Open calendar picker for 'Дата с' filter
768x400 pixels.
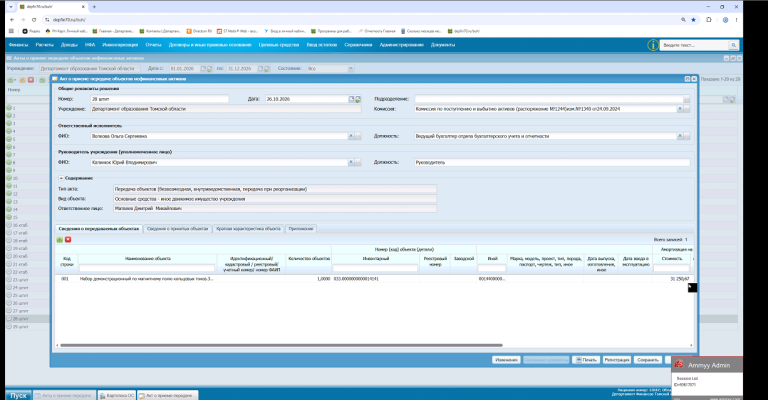[x=203, y=69]
